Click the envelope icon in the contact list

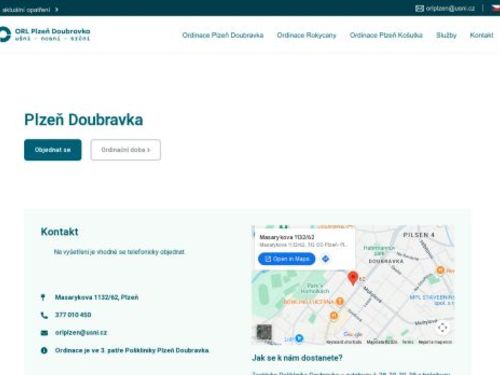(x=44, y=333)
